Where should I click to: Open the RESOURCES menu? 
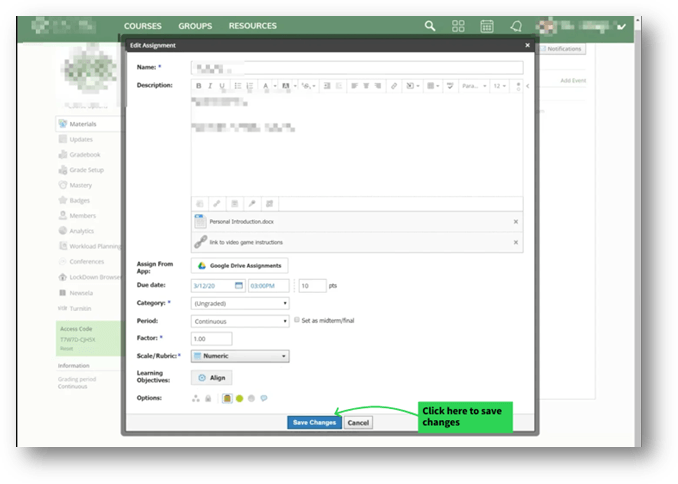click(253, 26)
